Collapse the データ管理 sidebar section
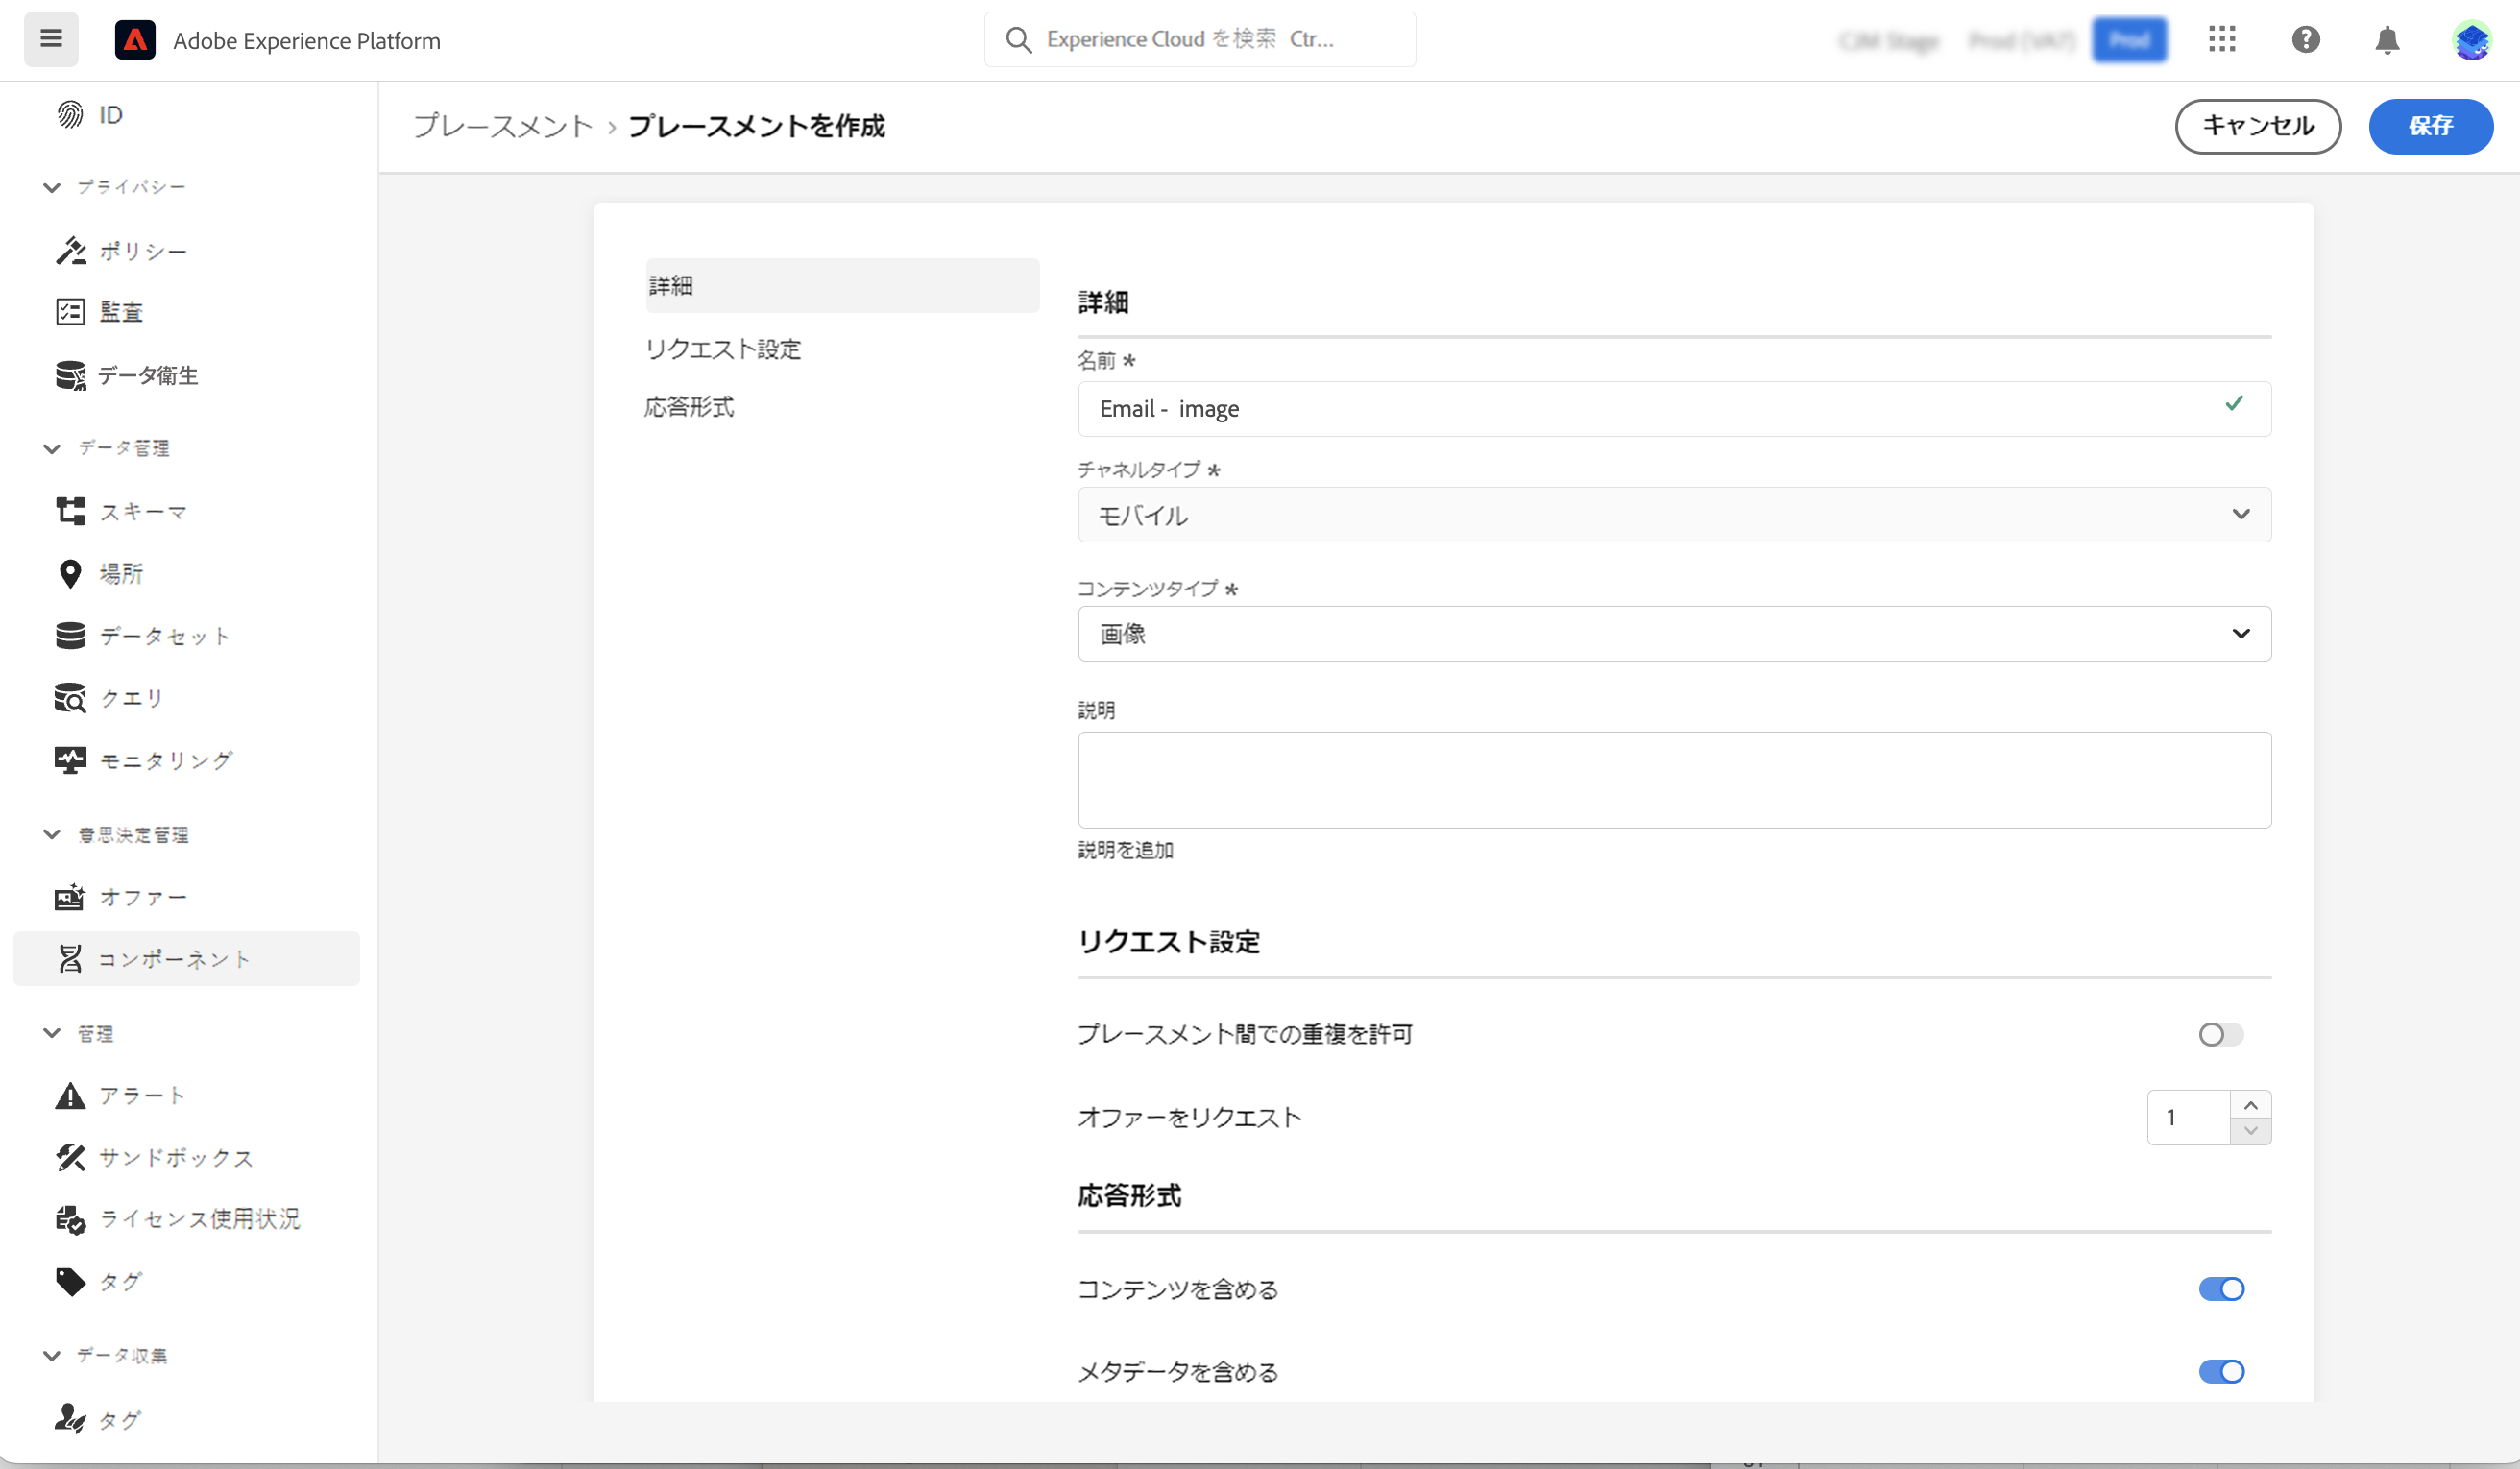 pos(52,448)
